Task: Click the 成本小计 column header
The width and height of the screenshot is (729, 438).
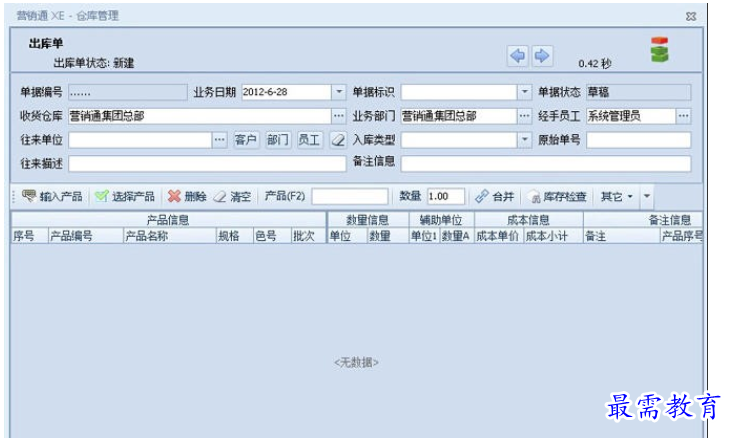Action: pyautogui.click(x=552, y=236)
